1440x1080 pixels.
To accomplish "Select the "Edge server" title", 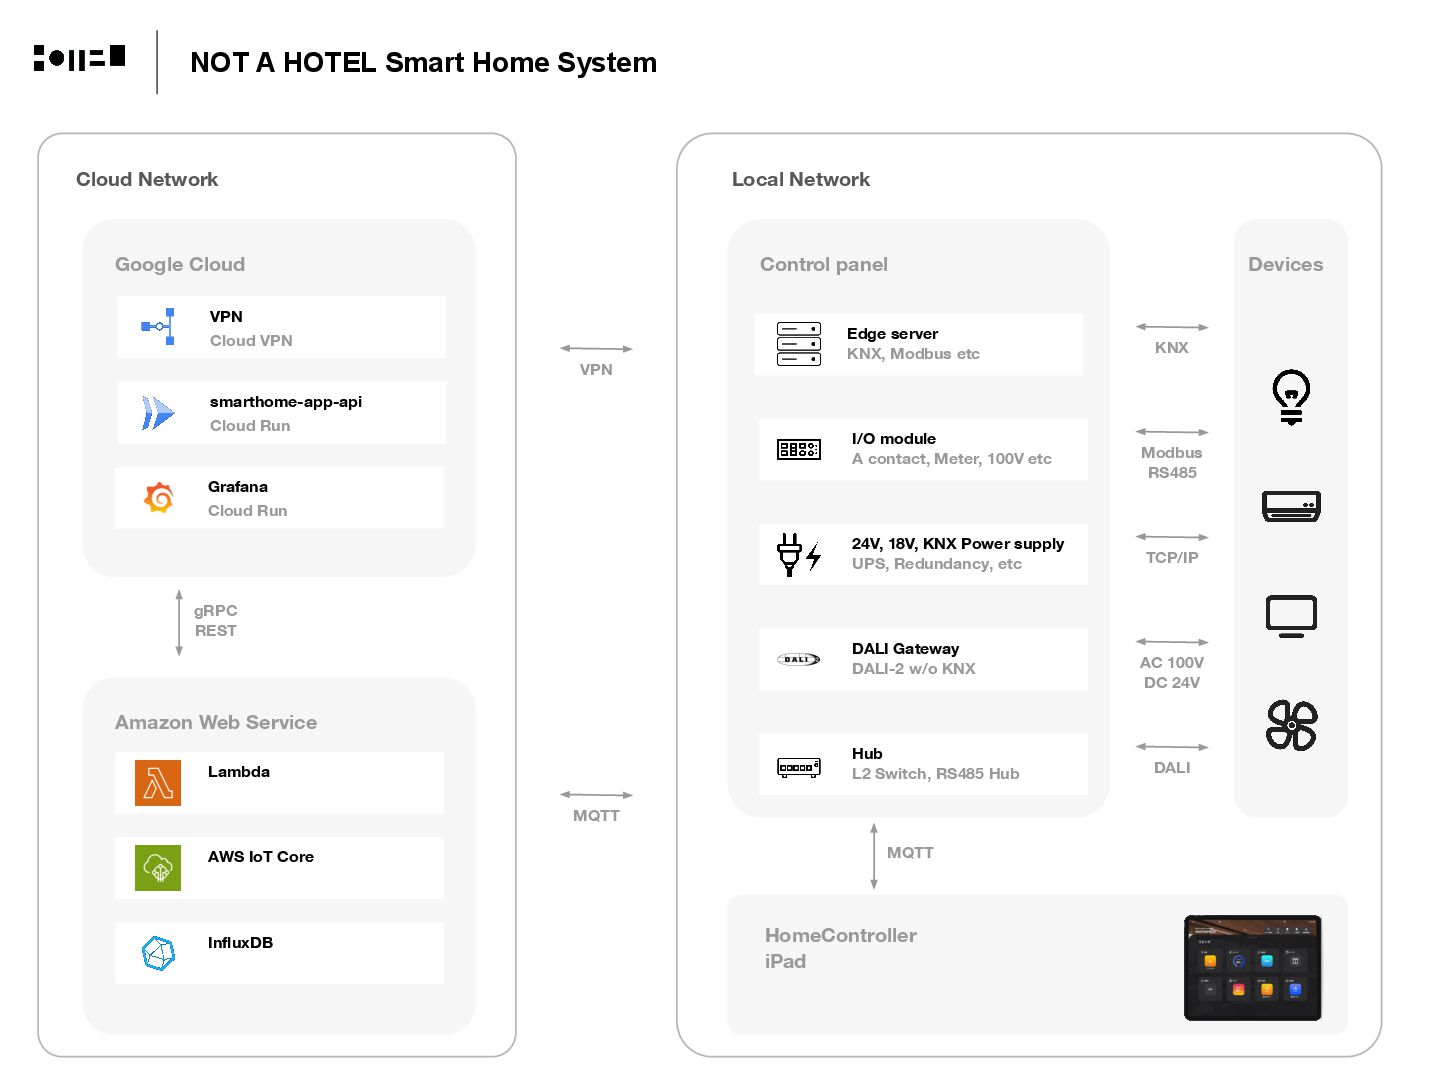I will 893,334.
